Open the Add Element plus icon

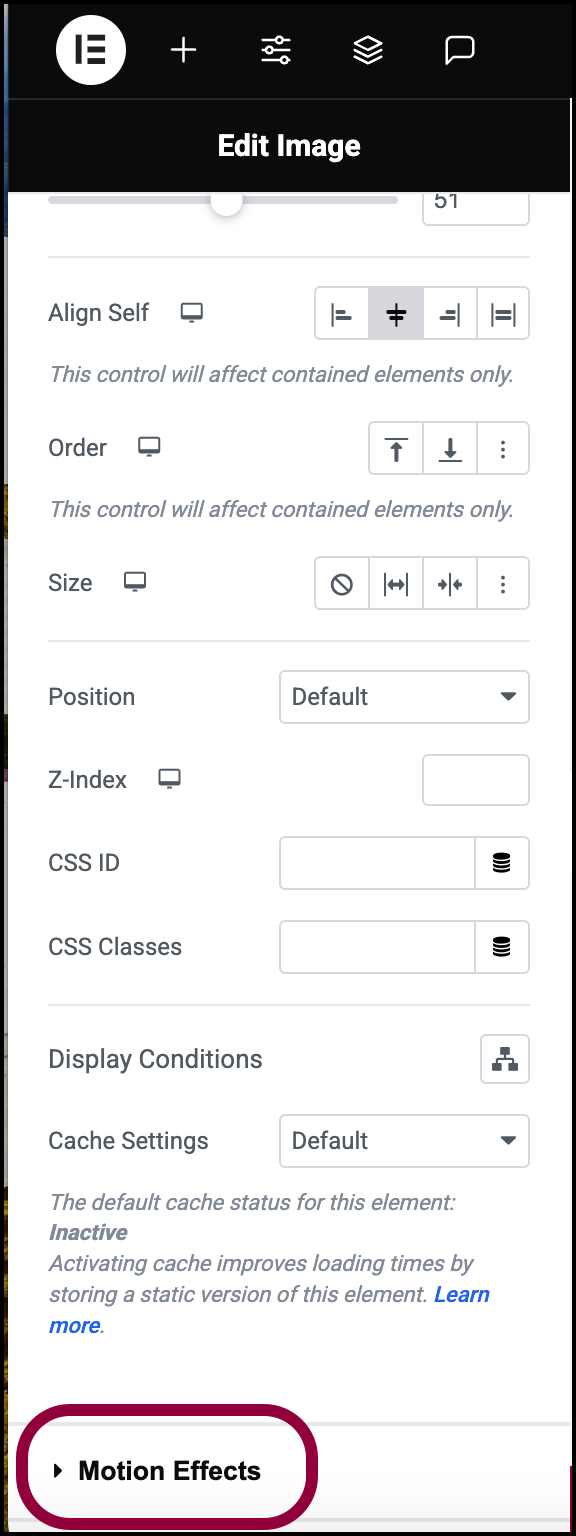point(184,50)
